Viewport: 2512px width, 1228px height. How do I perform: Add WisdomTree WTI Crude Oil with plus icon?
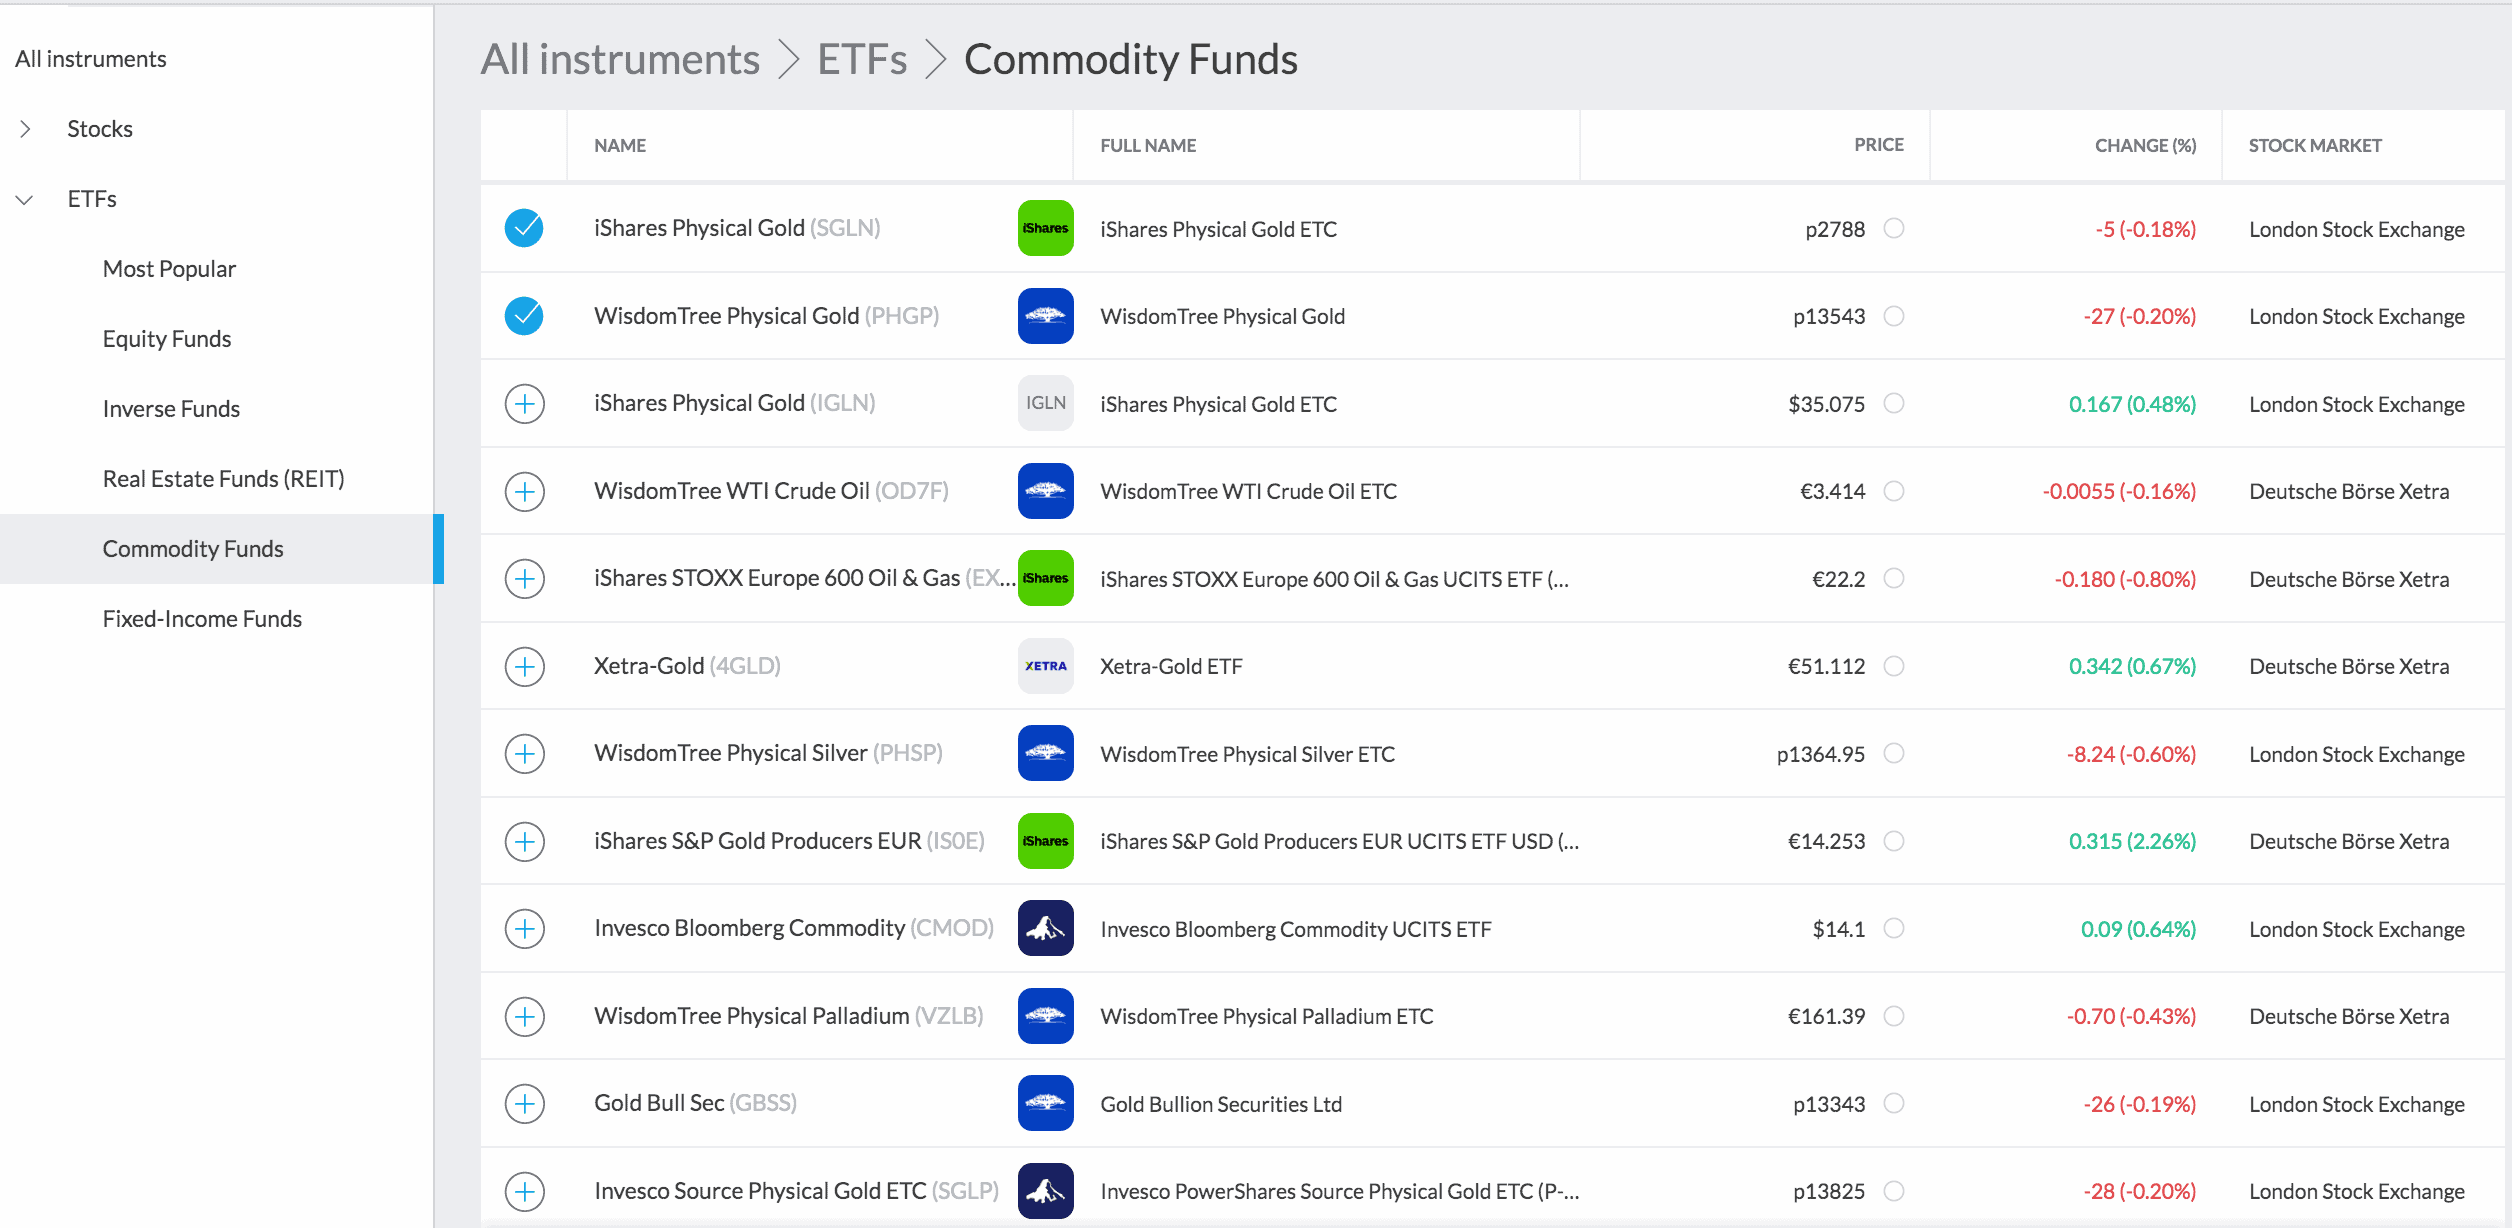point(524,491)
